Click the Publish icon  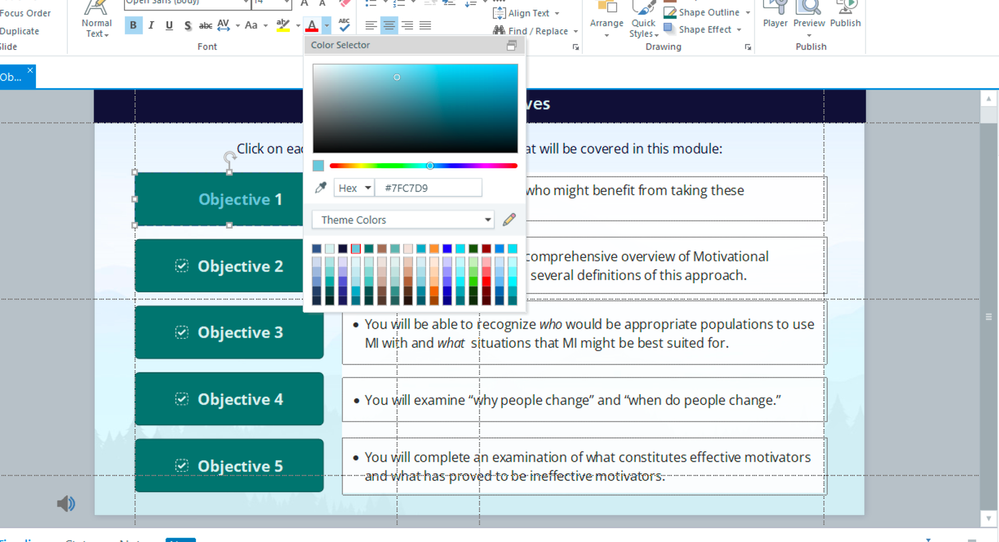pyautogui.click(x=845, y=16)
